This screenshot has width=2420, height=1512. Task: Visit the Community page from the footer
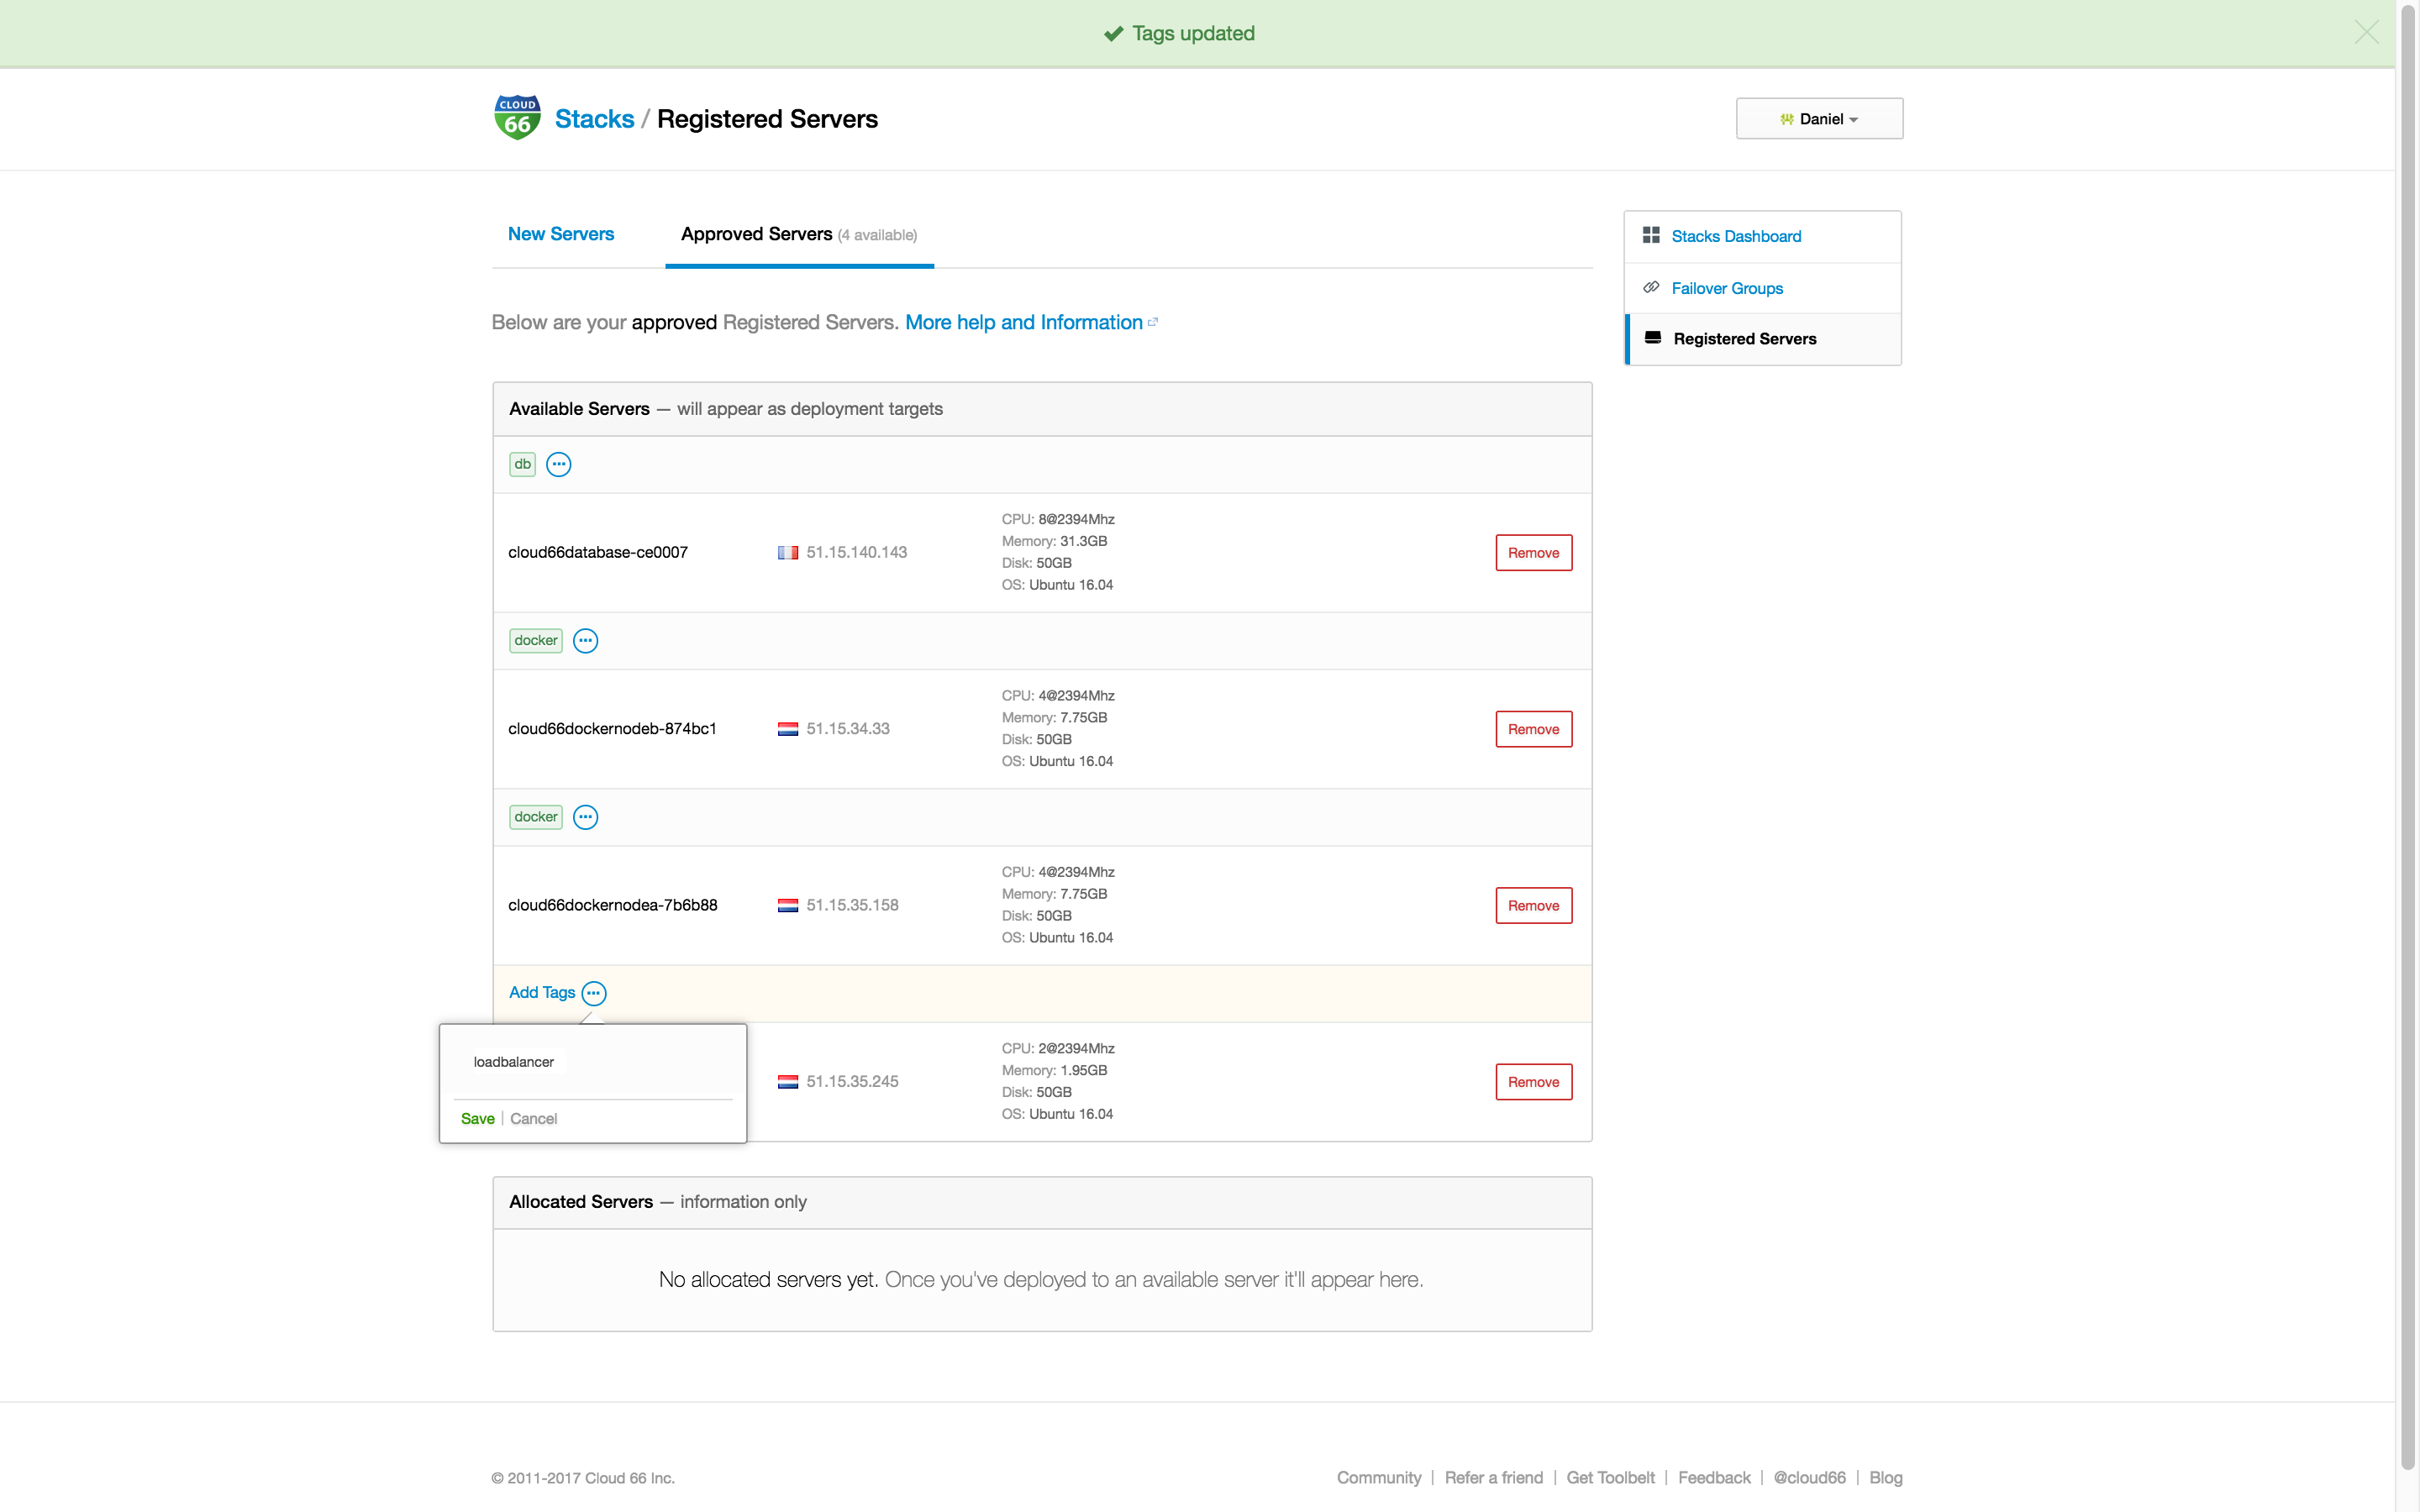(x=1378, y=1477)
